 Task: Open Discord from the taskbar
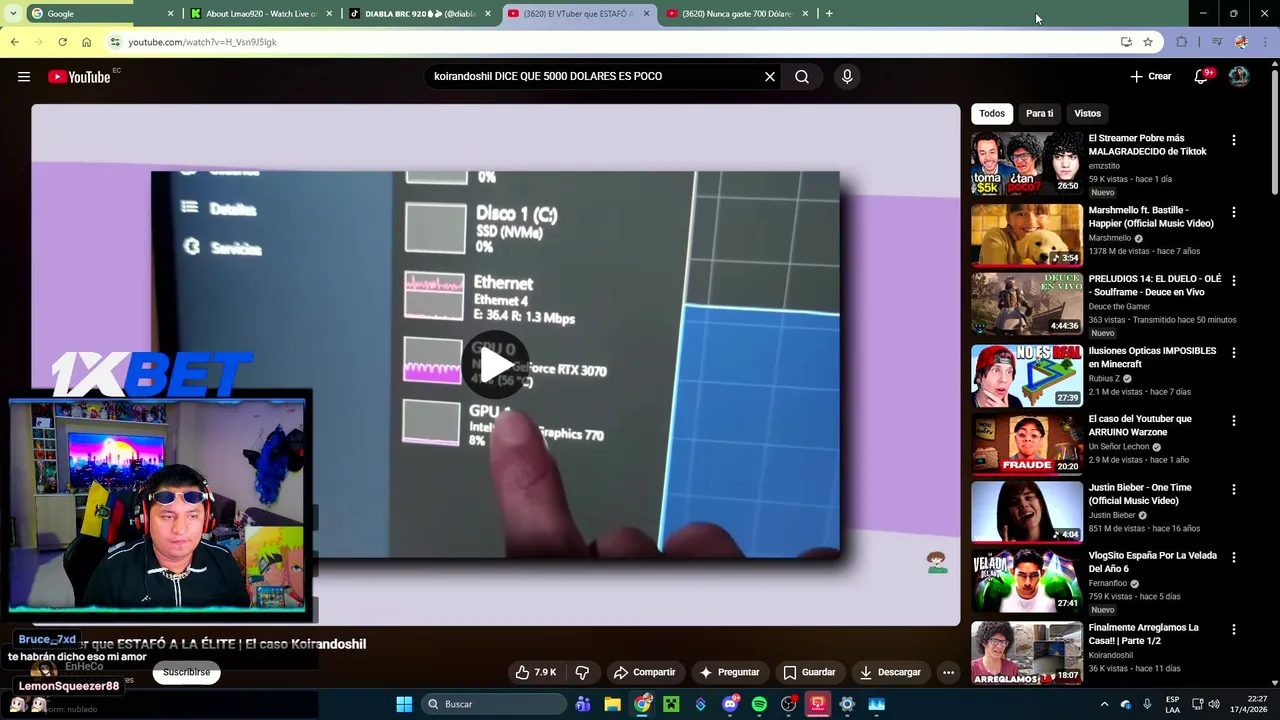pos(730,704)
